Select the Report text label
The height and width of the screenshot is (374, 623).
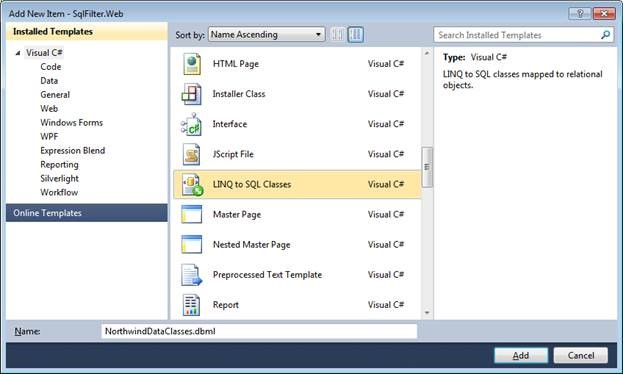point(226,305)
